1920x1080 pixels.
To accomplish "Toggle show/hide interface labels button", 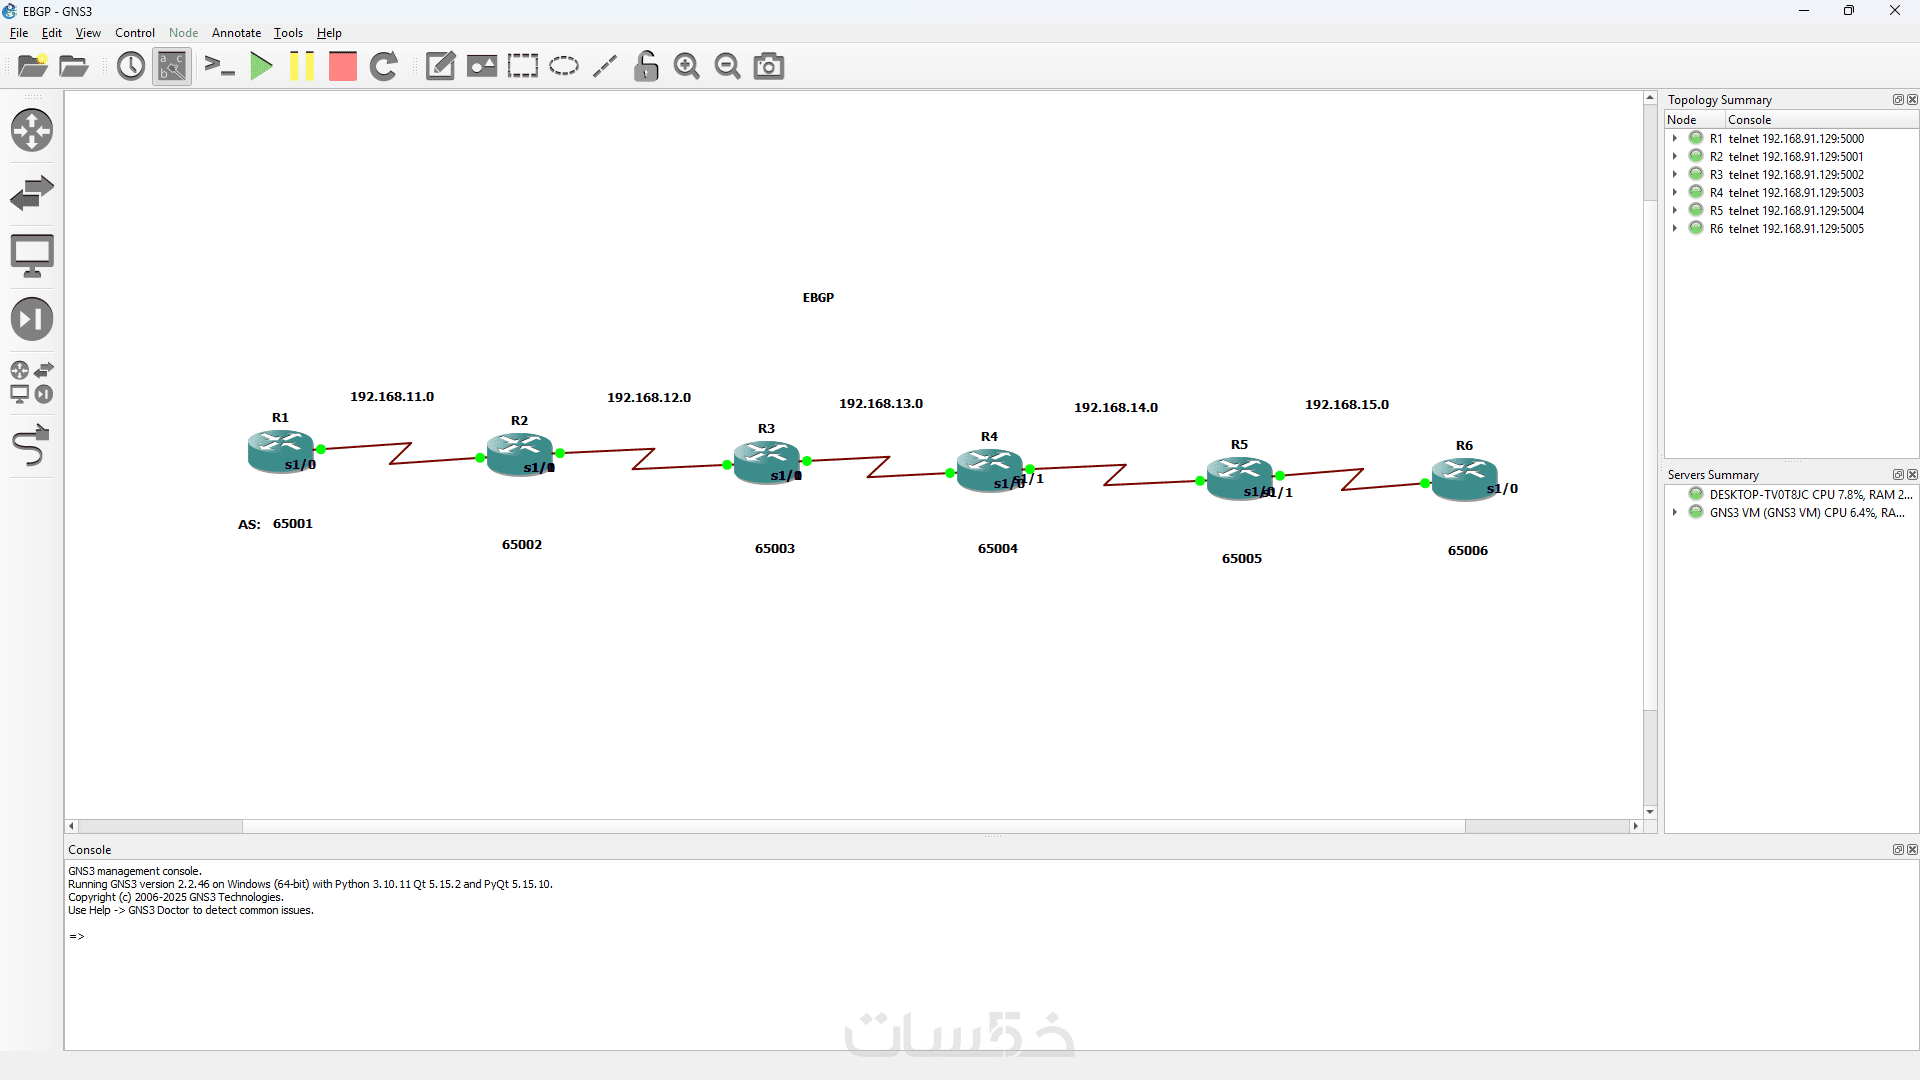I will (x=172, y=66).
